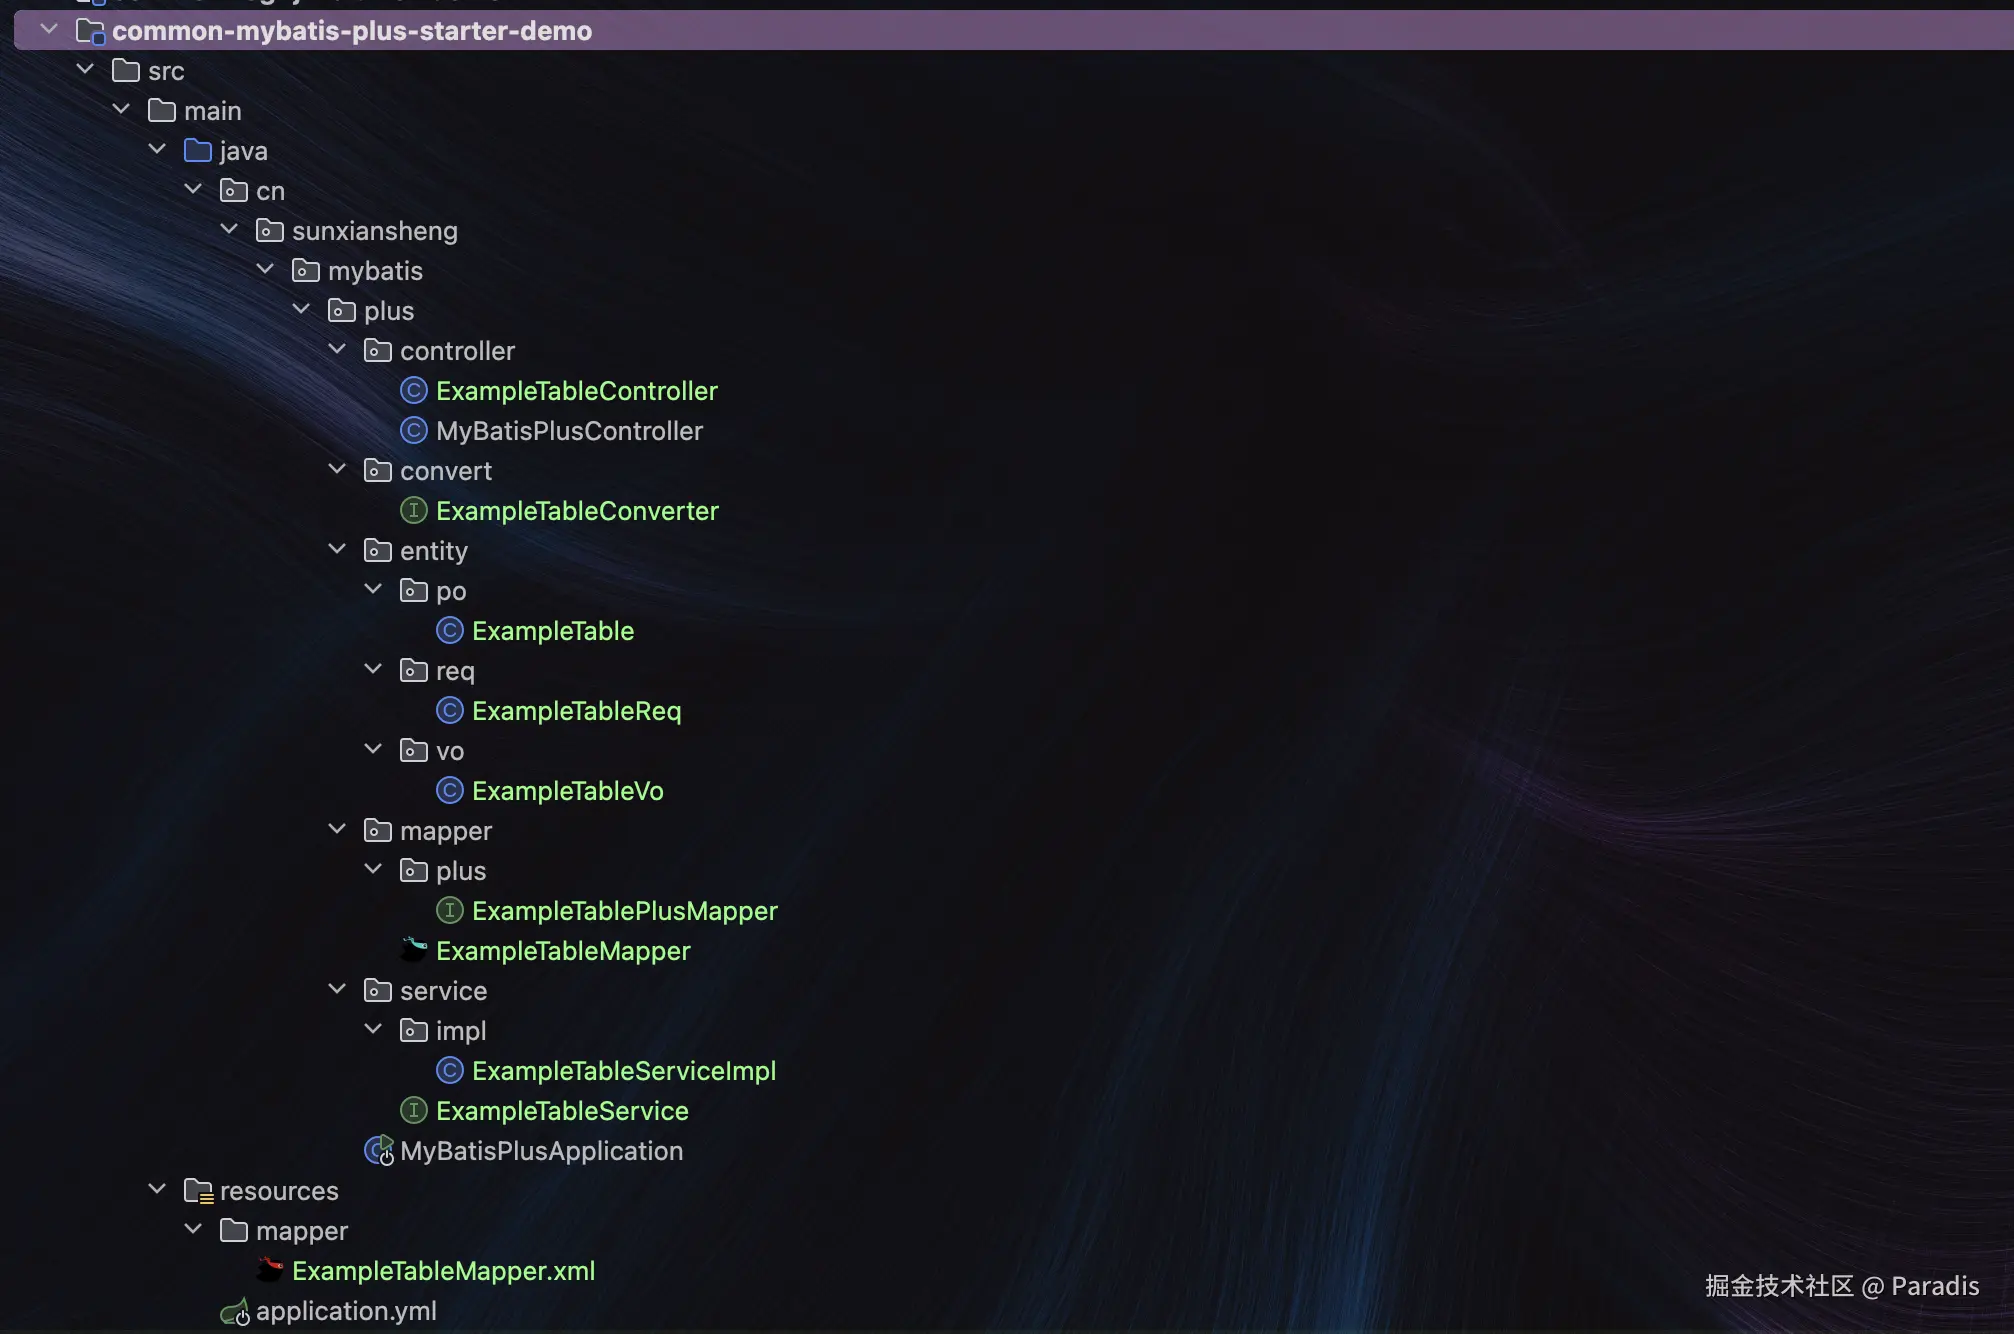Click the blue java source folder icon
2014x1334 pixels.
click(x=198, y=151)
